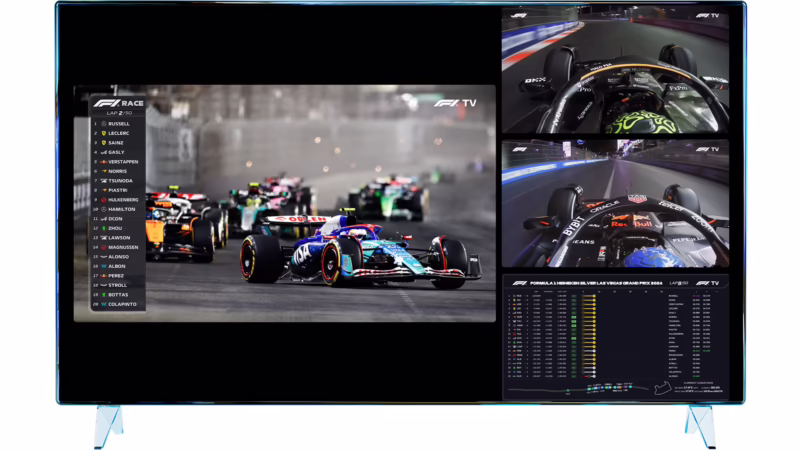
Task: Select Hamilton in the race leaderboard
Action: (x=120, y=209)
